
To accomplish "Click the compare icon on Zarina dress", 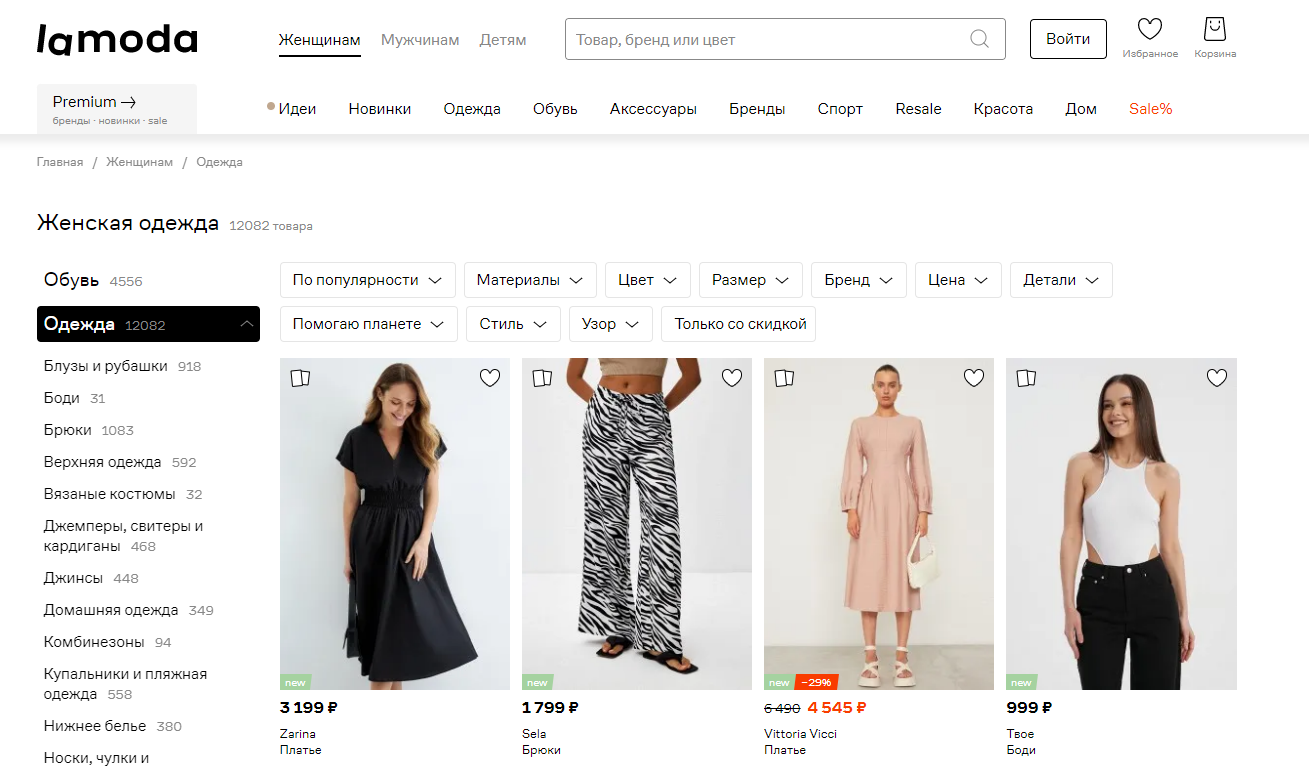I will [x=300, y=378].
